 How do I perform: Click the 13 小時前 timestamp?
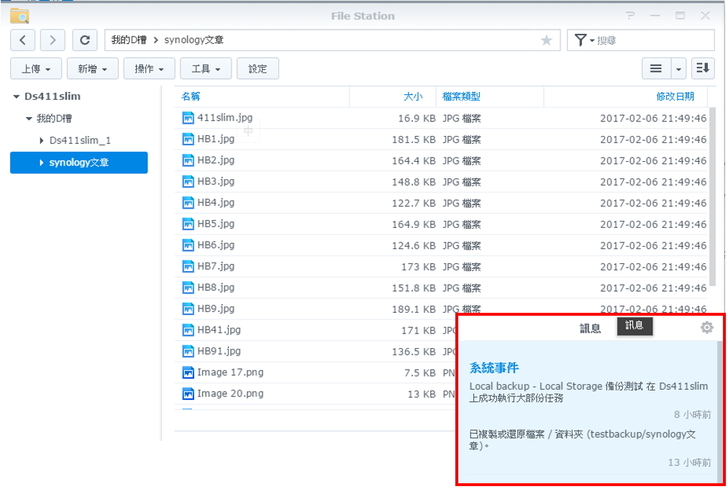[x=689, y=463]
